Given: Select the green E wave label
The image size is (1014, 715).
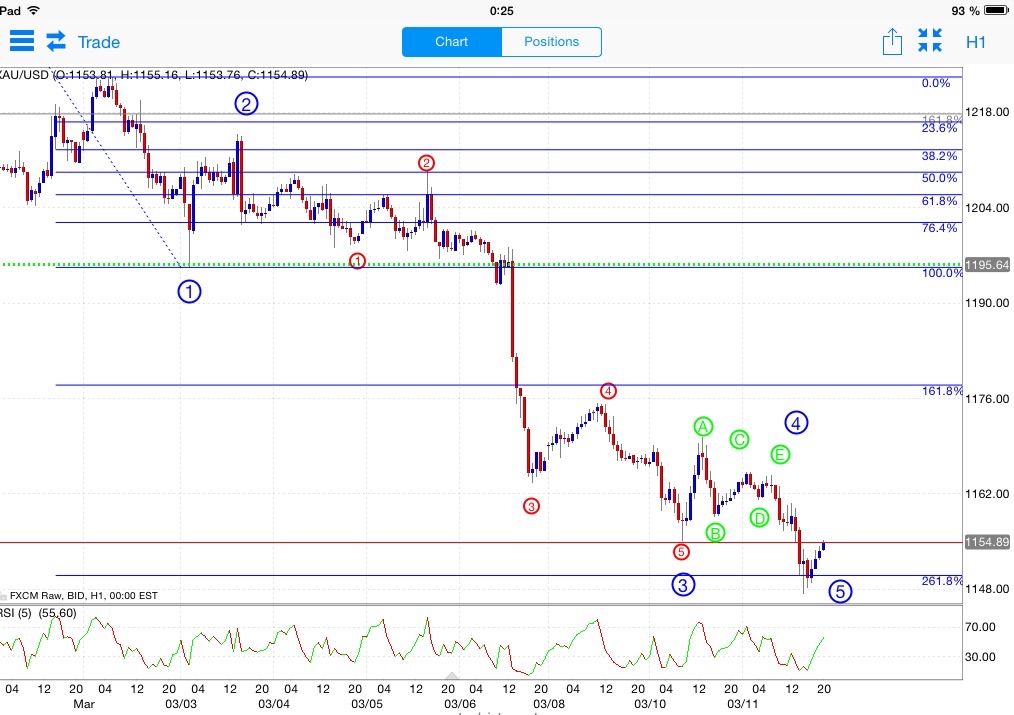Looking at the screenshot, I should point(780,454).
